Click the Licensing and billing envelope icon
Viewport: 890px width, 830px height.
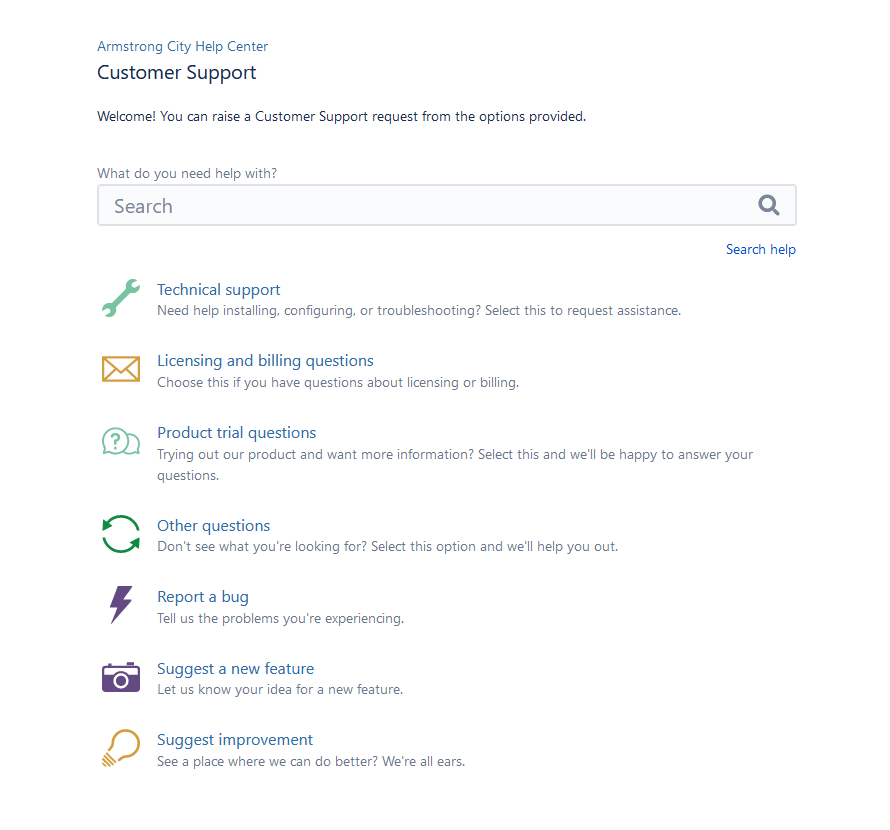(120, 368)
